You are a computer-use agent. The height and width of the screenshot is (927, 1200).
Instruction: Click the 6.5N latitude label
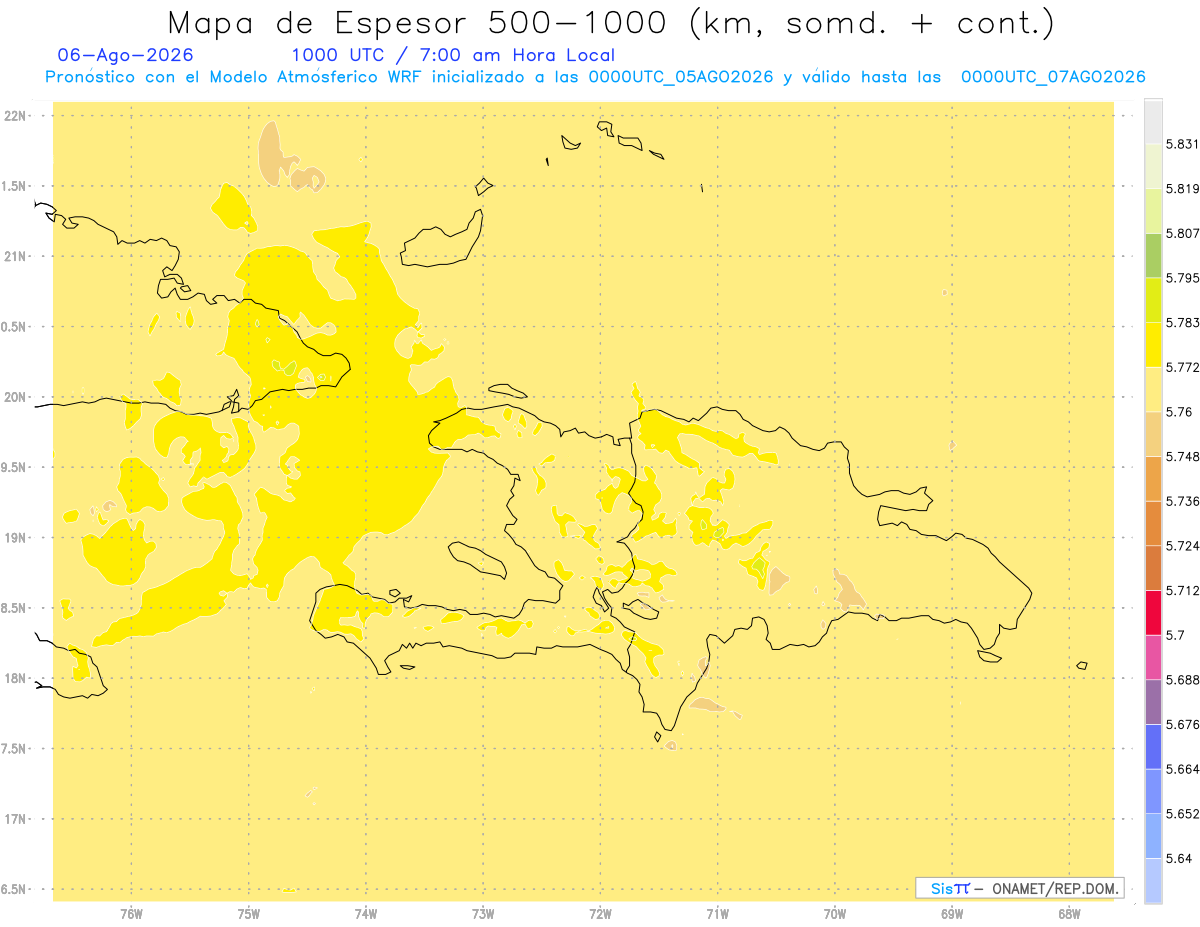tap(13, 890)
